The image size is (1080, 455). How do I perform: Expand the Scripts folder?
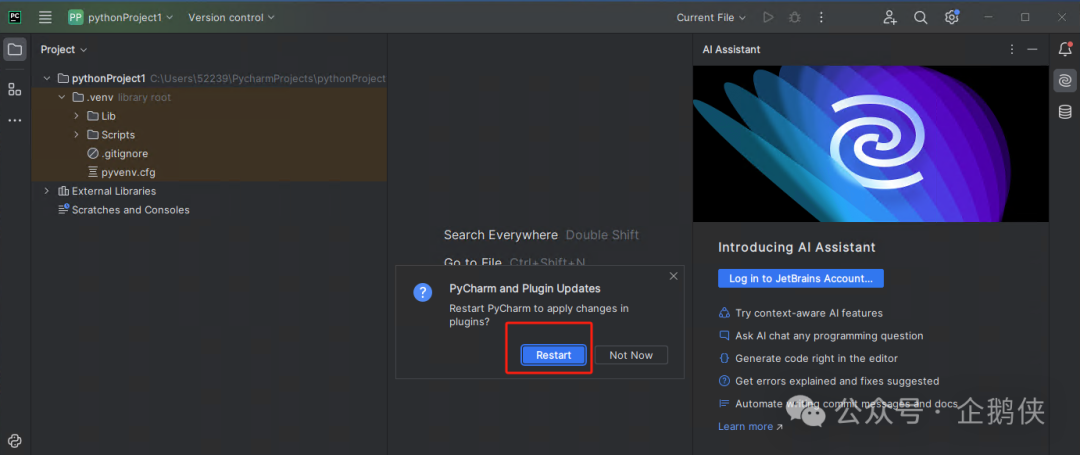point(76,135)
